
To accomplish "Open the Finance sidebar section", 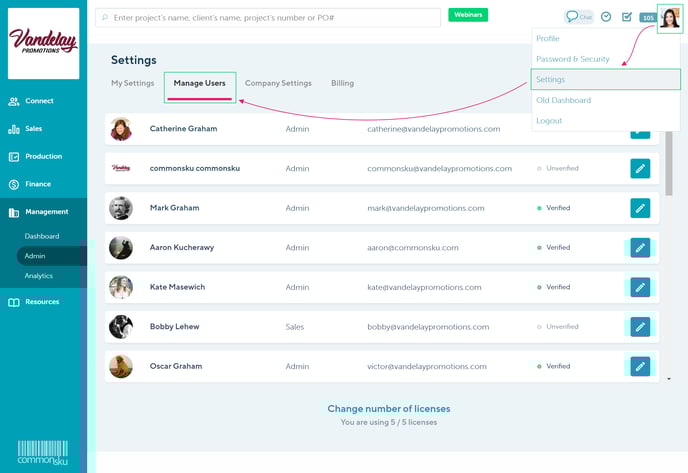I will [x=39, y=184].
